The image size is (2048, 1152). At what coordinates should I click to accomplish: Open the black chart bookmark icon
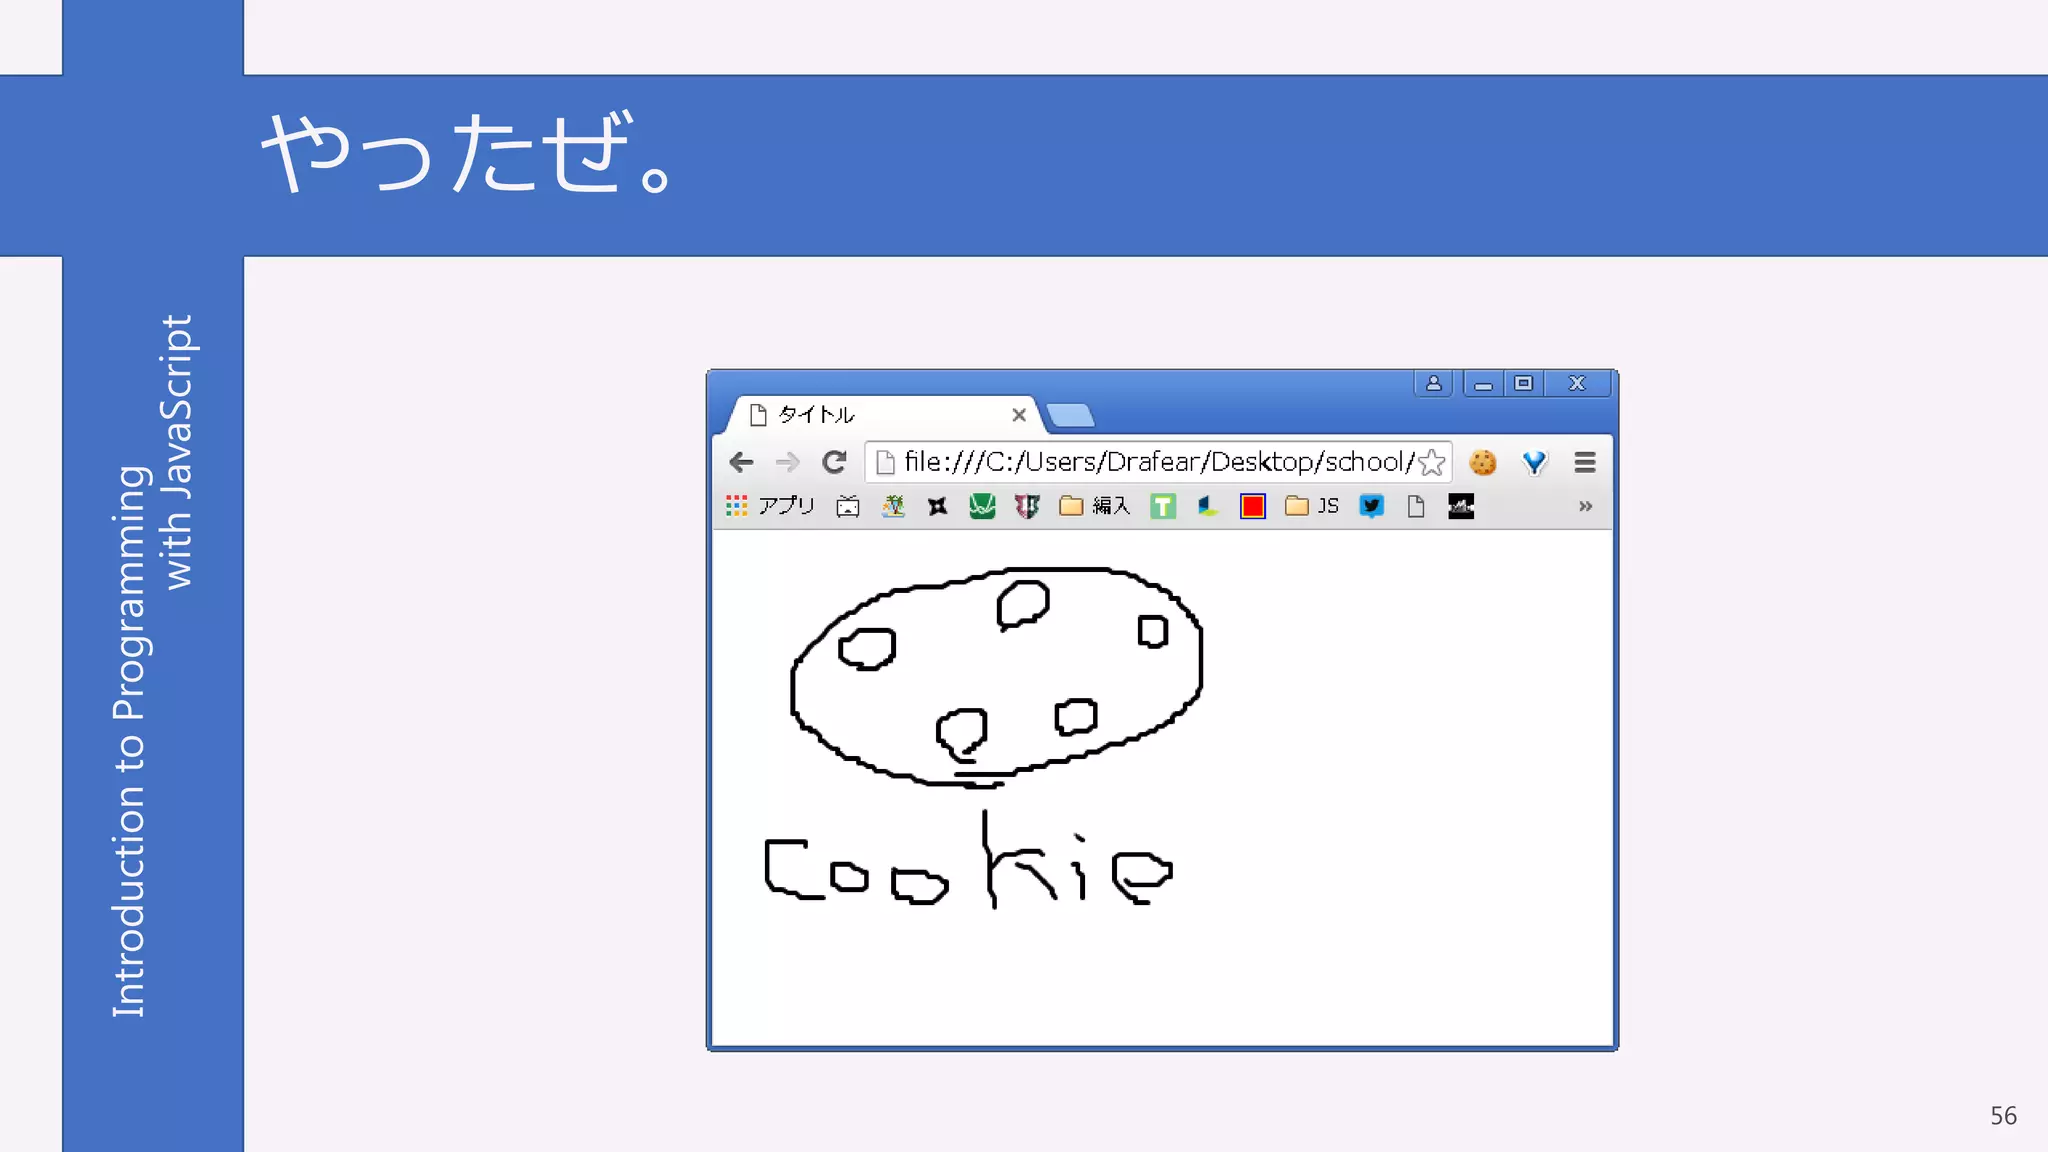tap(1461, 506)
